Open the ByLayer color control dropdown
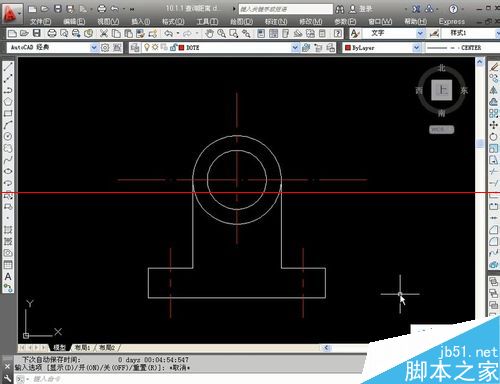500x384 pixels. tap(416, 48)
